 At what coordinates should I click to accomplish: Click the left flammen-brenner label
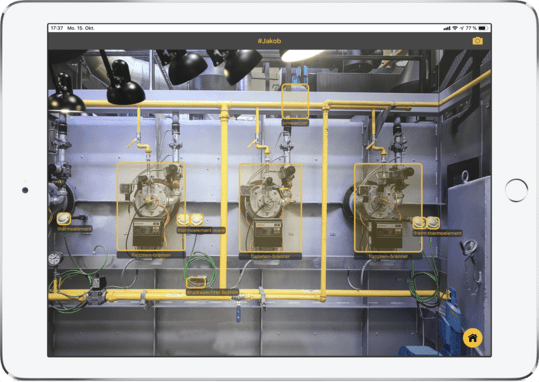click(151, 255)
